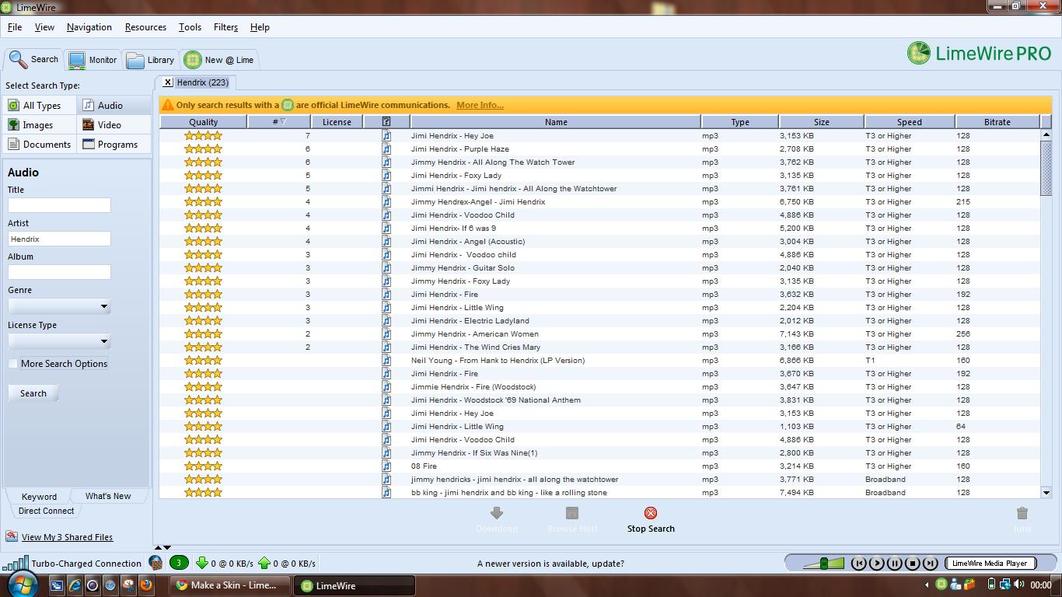Switch to the Monitor tab
Screen dimensions: 1062x597
pos(93,60)
